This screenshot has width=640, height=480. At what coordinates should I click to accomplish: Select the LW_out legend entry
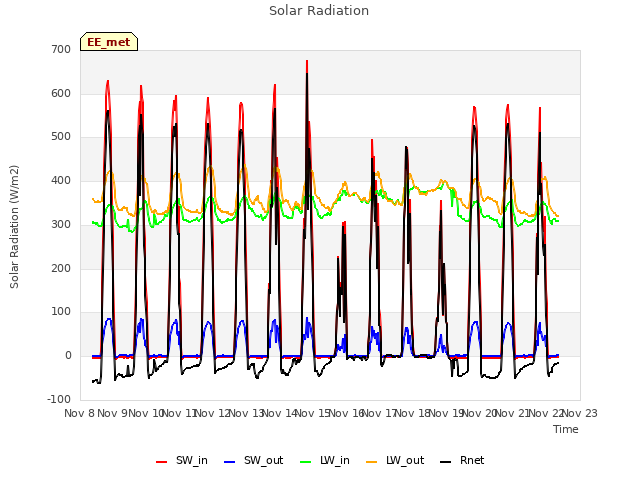tap(395, 460)
